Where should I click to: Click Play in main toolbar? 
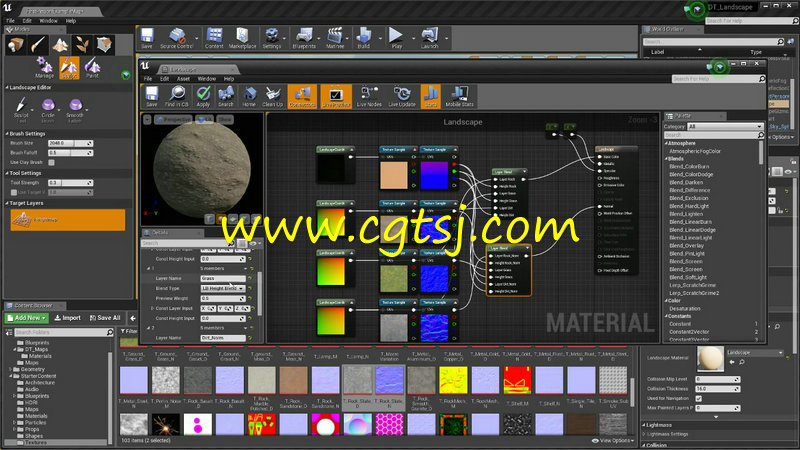coord(396,38)
